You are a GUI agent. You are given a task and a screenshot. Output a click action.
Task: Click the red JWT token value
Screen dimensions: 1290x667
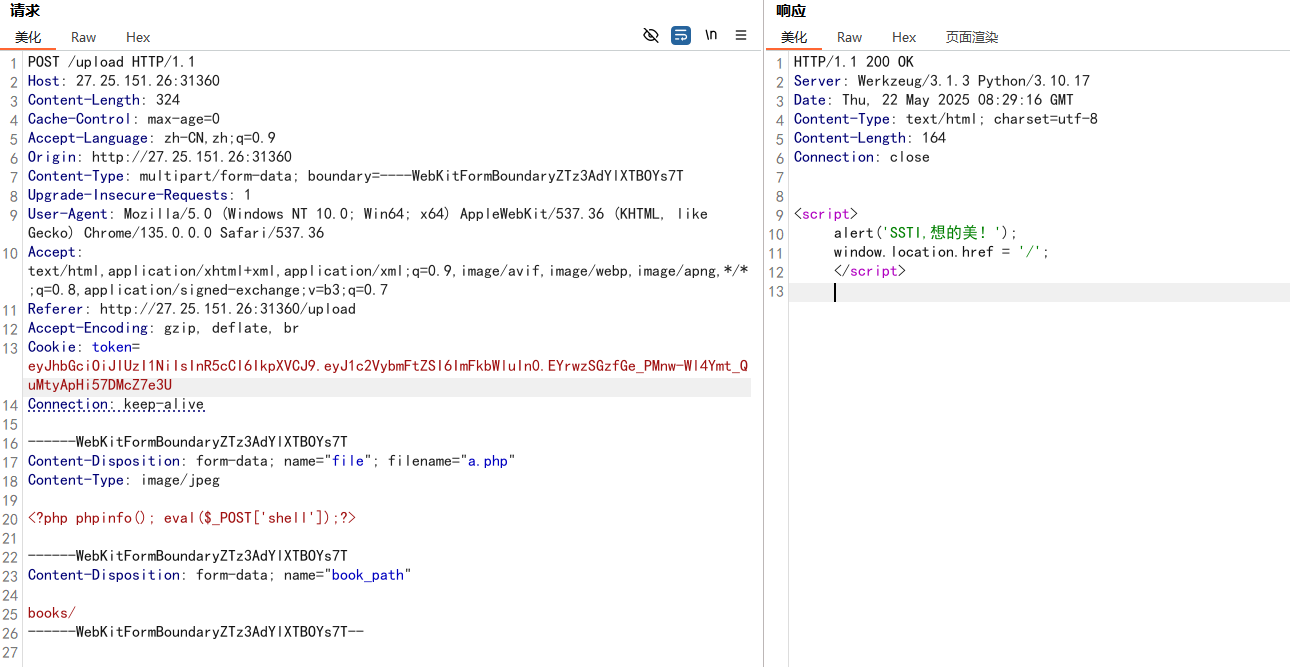(388, 375)
